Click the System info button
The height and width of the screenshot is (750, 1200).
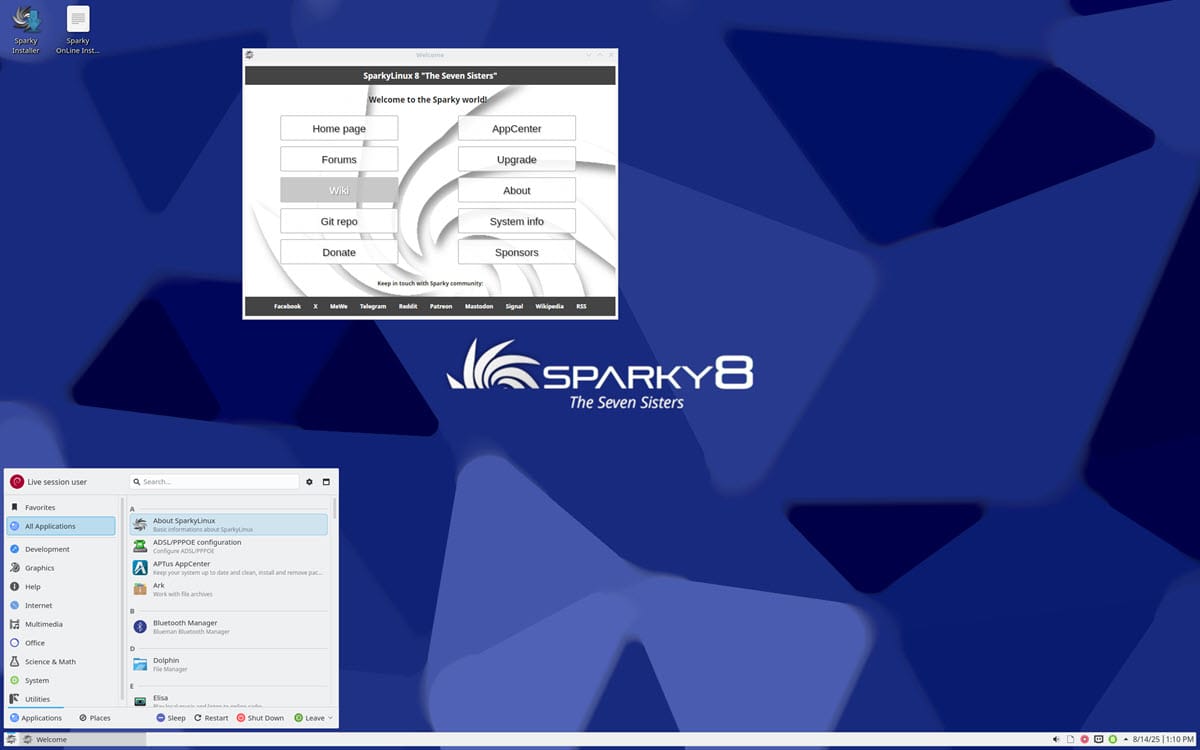[x=517, y=221]
